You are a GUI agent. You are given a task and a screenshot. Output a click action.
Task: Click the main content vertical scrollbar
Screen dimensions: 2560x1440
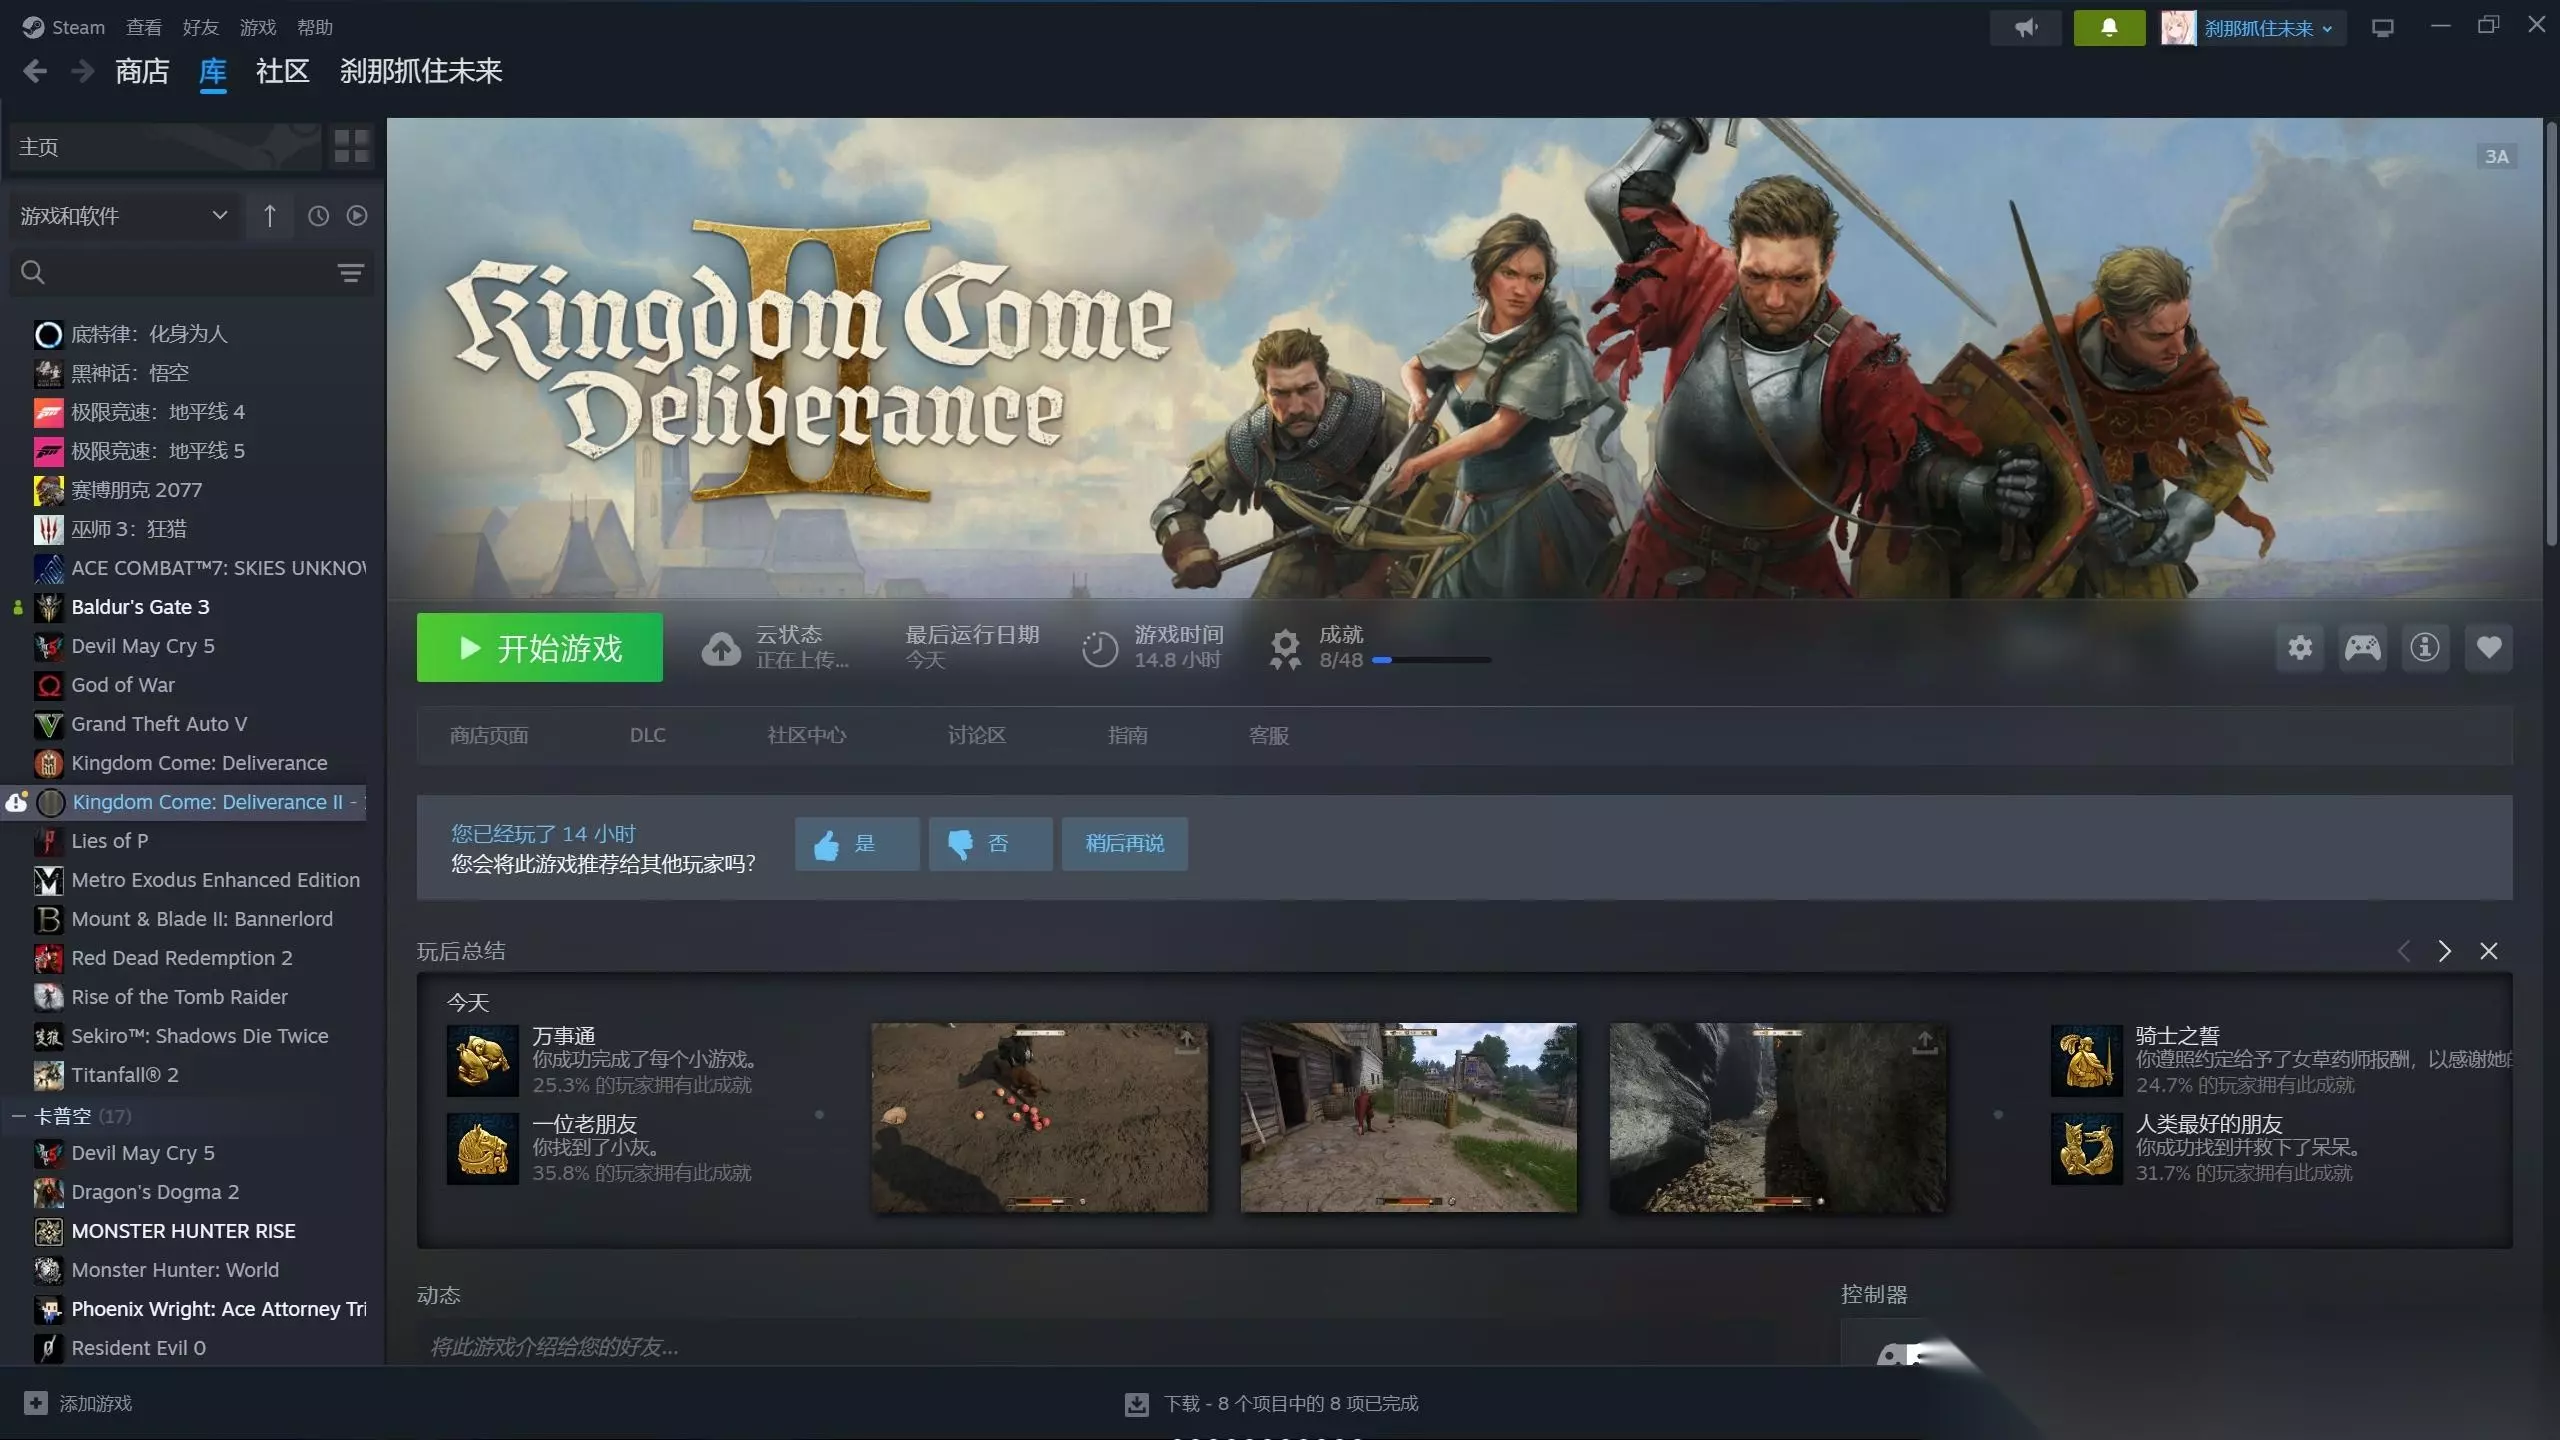click(2551, 335)
